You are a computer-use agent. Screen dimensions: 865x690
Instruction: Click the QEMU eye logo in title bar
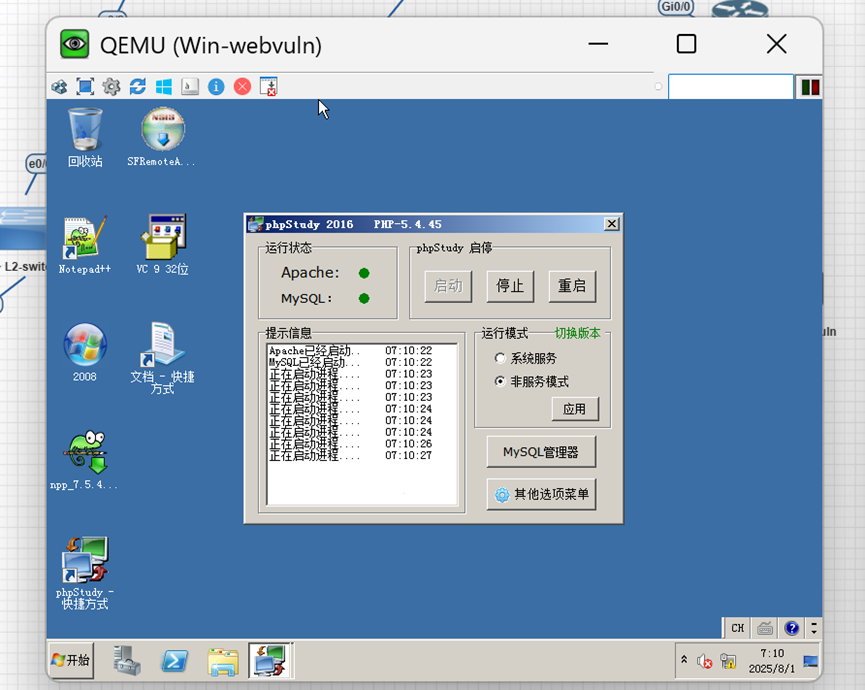click(x=74, y=44)
